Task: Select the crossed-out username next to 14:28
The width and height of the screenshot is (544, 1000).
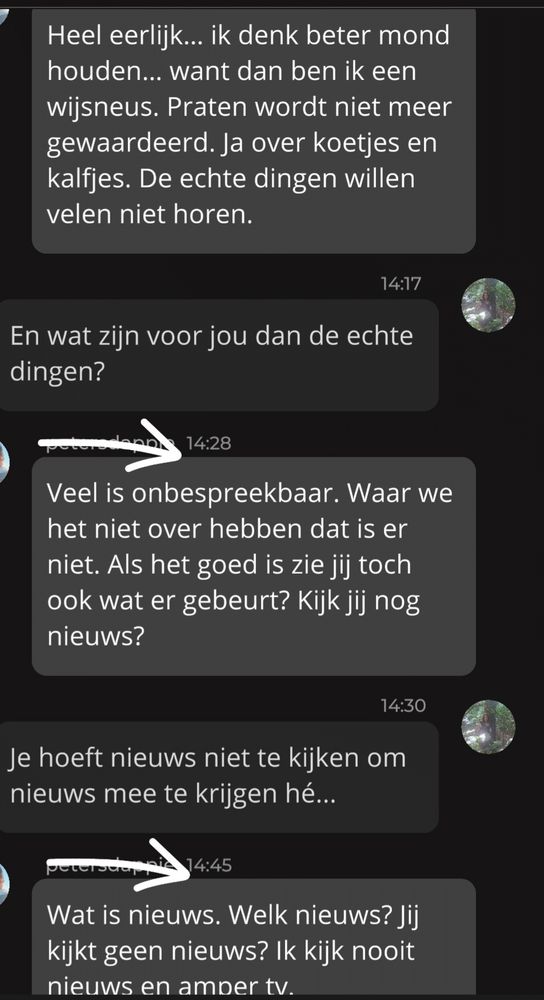Action: pos(110,443)
